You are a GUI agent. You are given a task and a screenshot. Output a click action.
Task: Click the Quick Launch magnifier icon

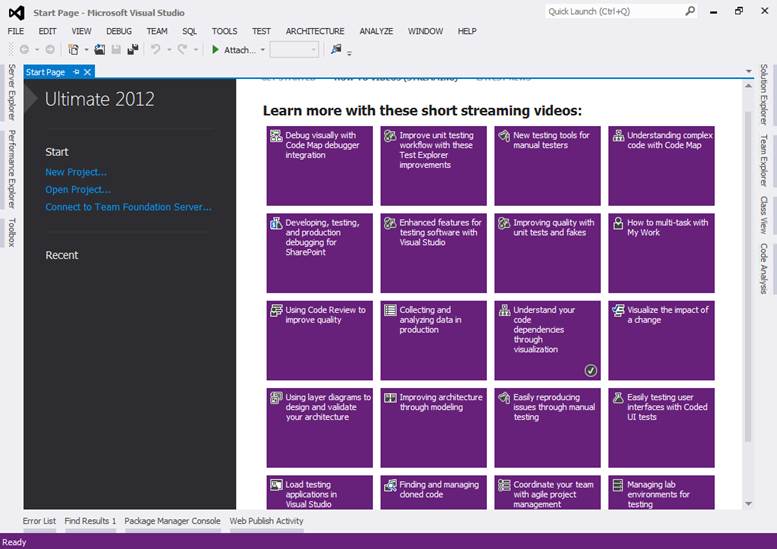(x=690, y=11)
